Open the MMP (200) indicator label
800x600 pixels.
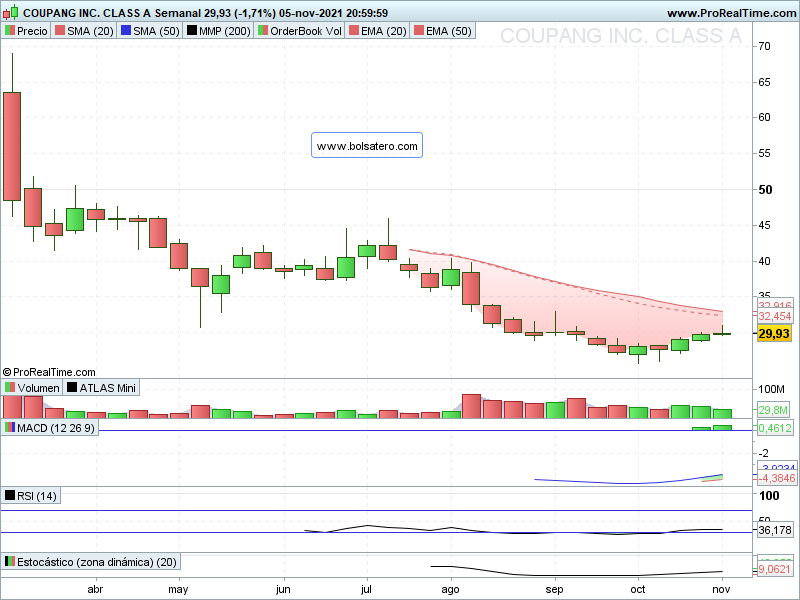coord(218,31)
